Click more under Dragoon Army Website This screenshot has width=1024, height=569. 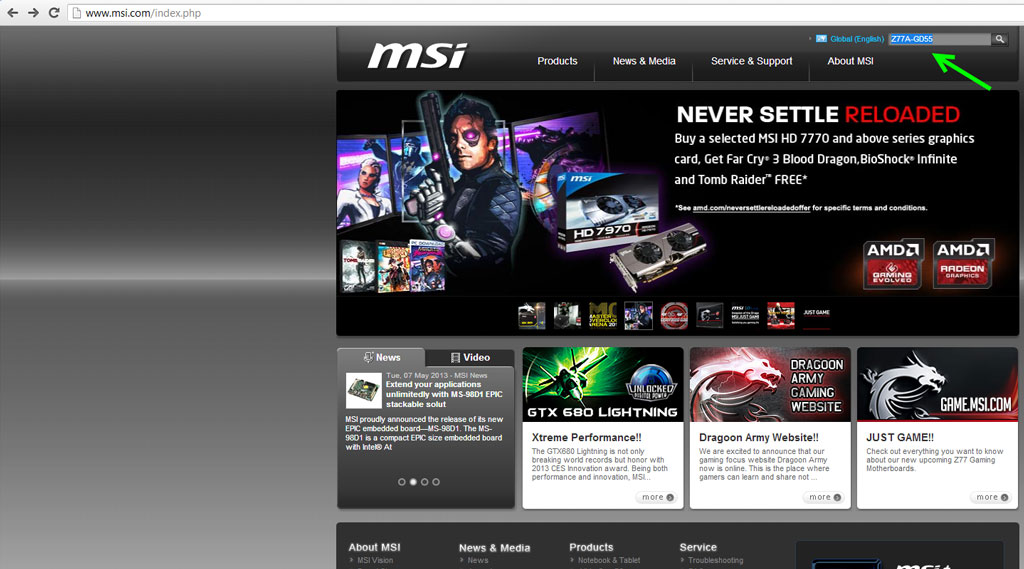(x=824, y=497)
